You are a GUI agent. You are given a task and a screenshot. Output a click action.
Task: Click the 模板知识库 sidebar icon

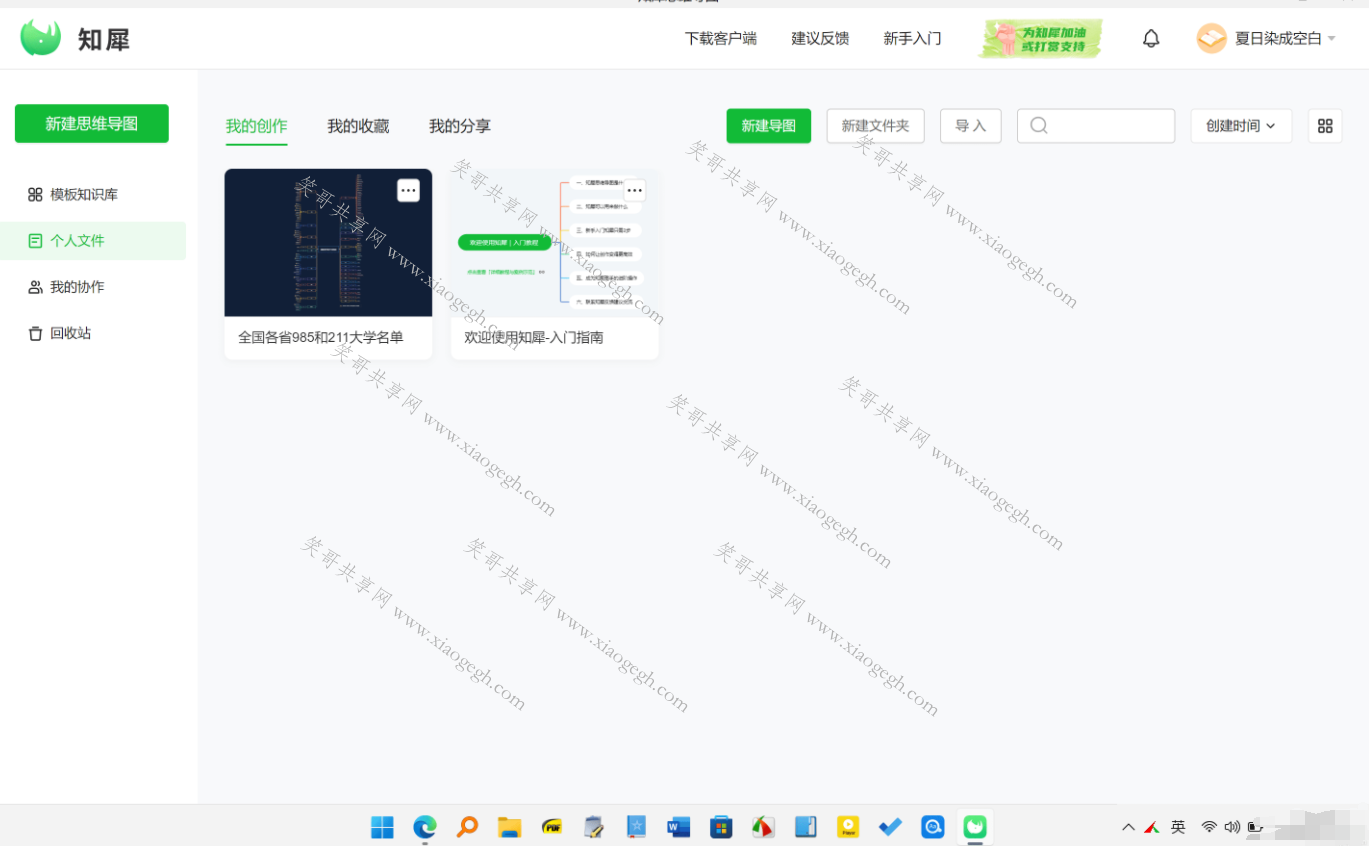(35, 195)
